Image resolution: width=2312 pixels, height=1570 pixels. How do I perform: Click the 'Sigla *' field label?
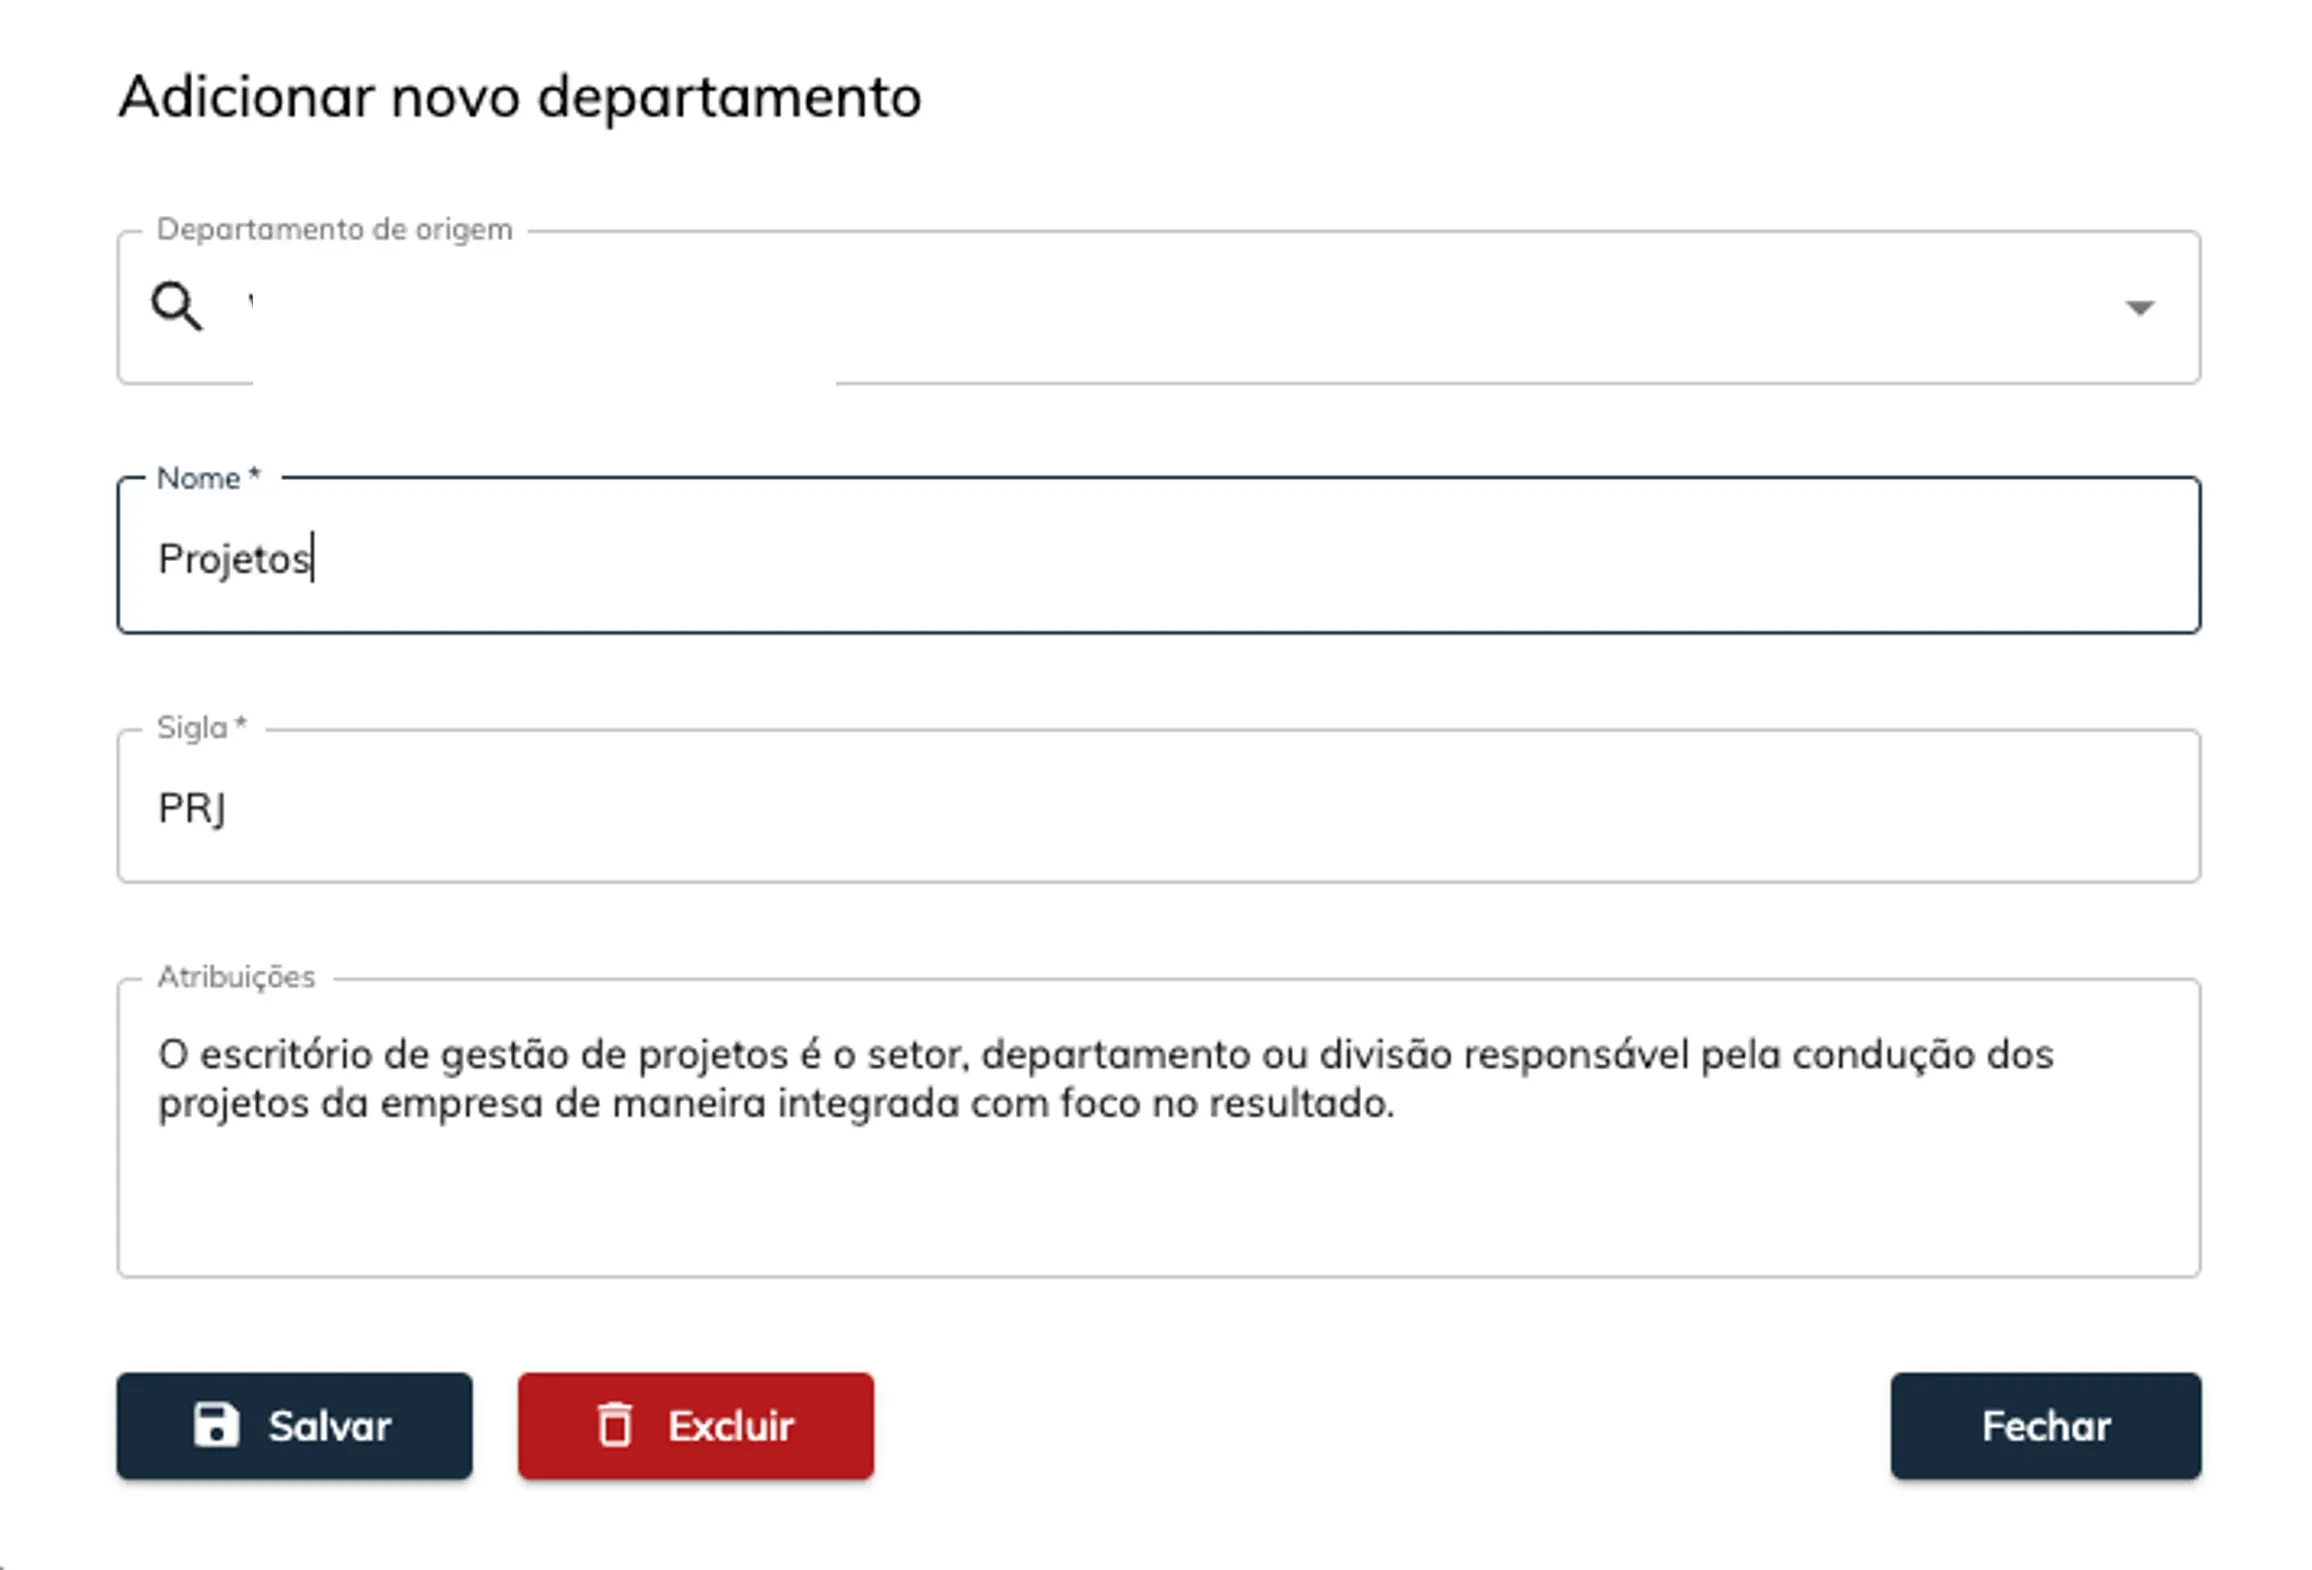(x=201, y=728)
